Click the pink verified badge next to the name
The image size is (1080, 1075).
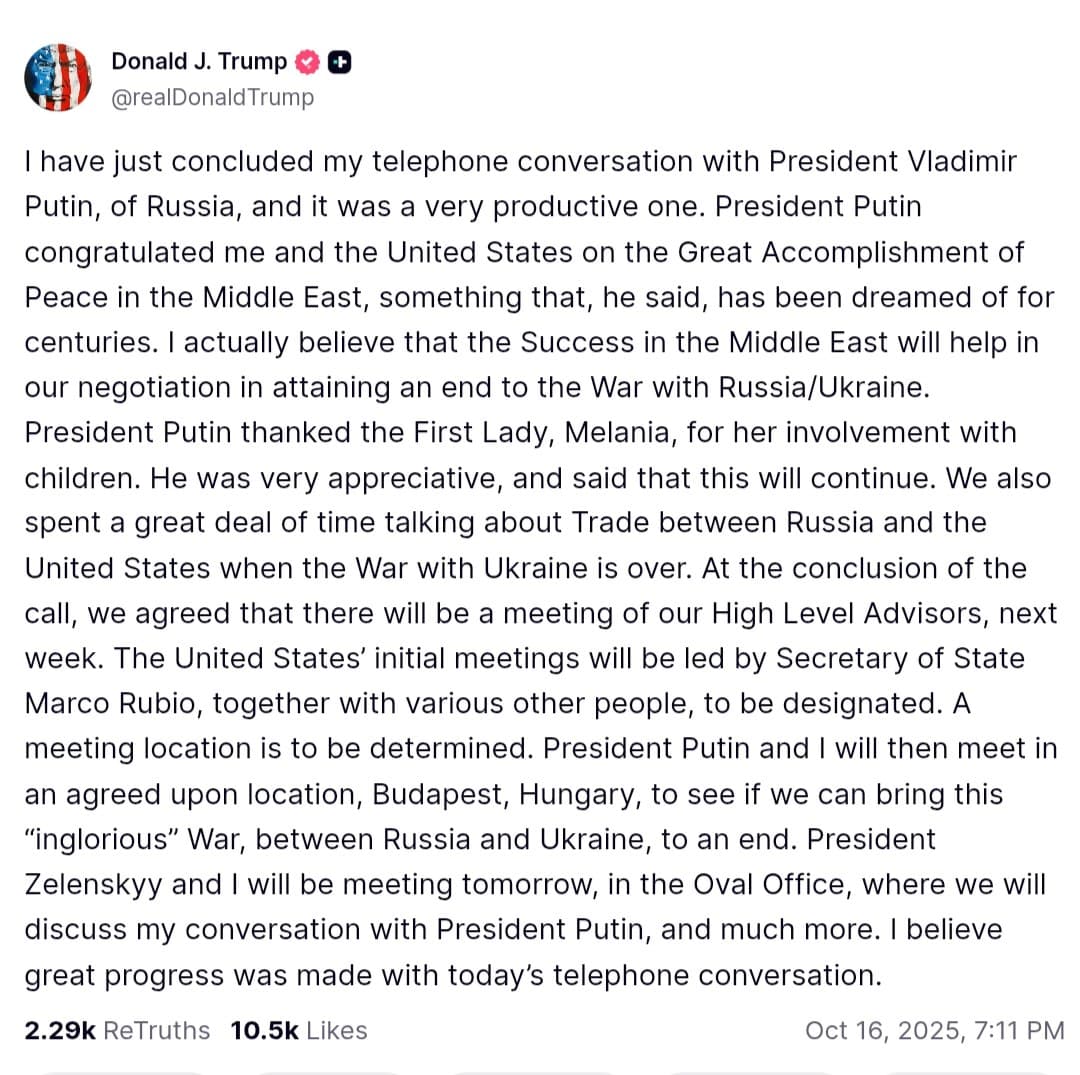(308, 61)
